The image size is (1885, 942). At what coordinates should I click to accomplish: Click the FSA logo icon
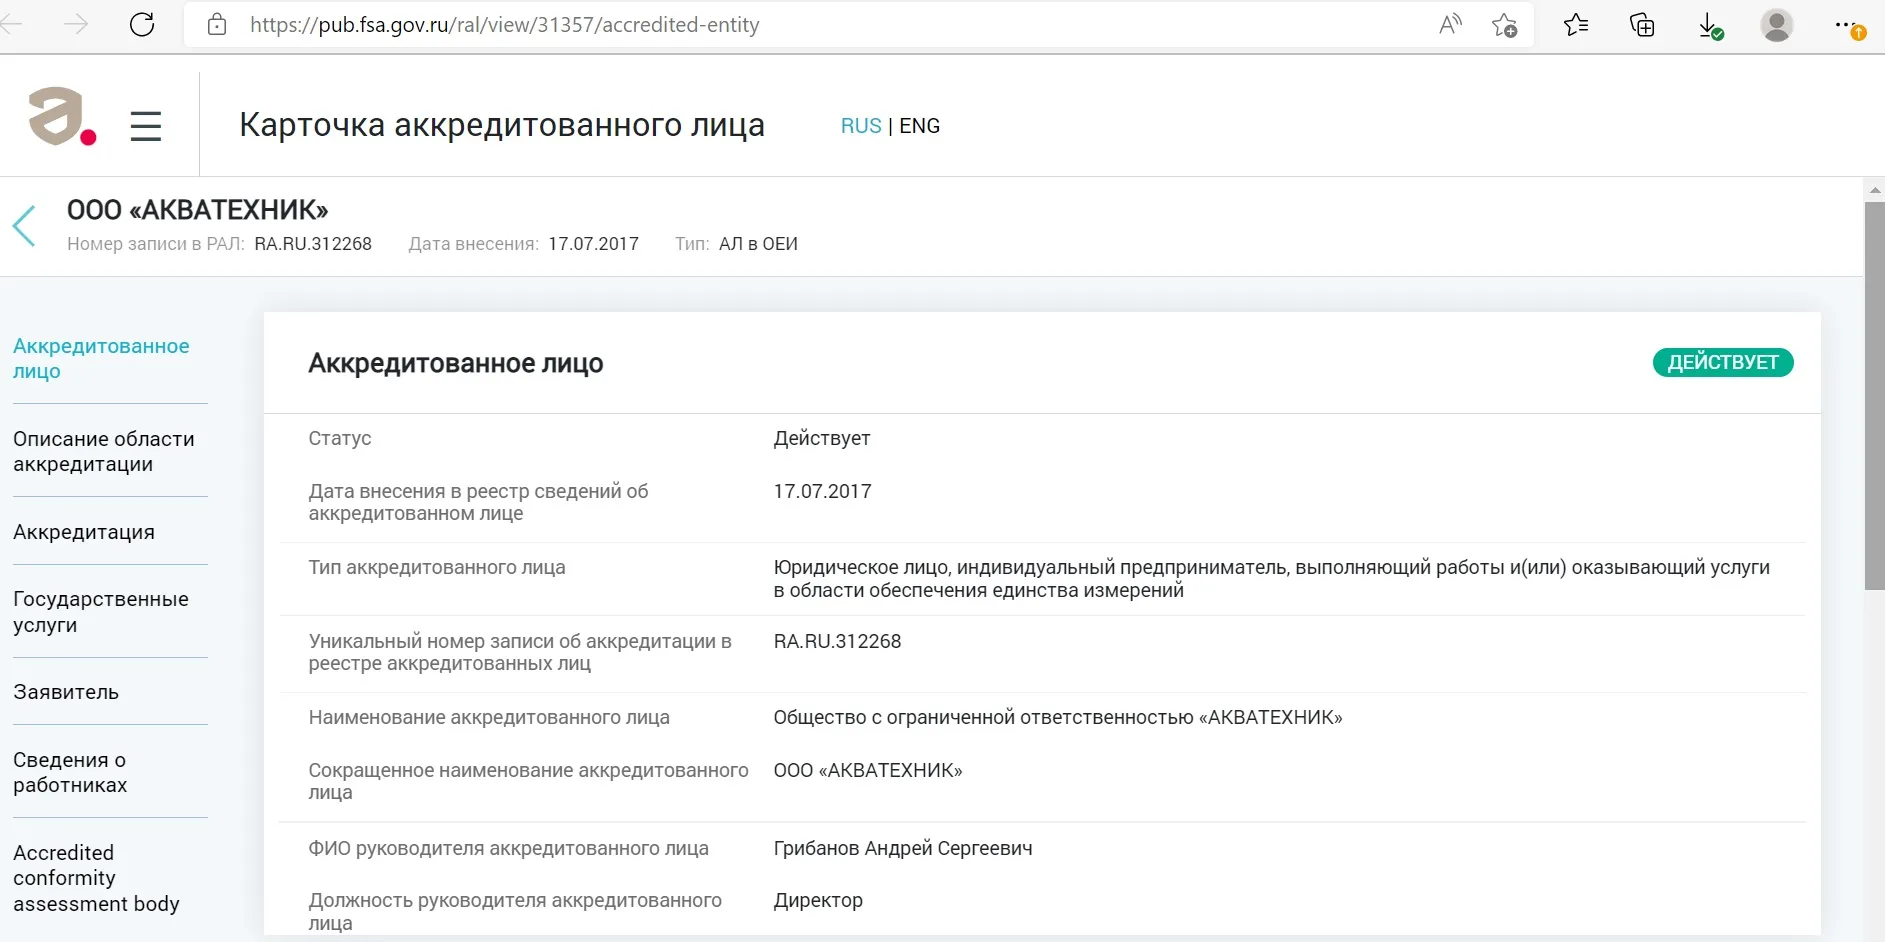pos(62,117)
